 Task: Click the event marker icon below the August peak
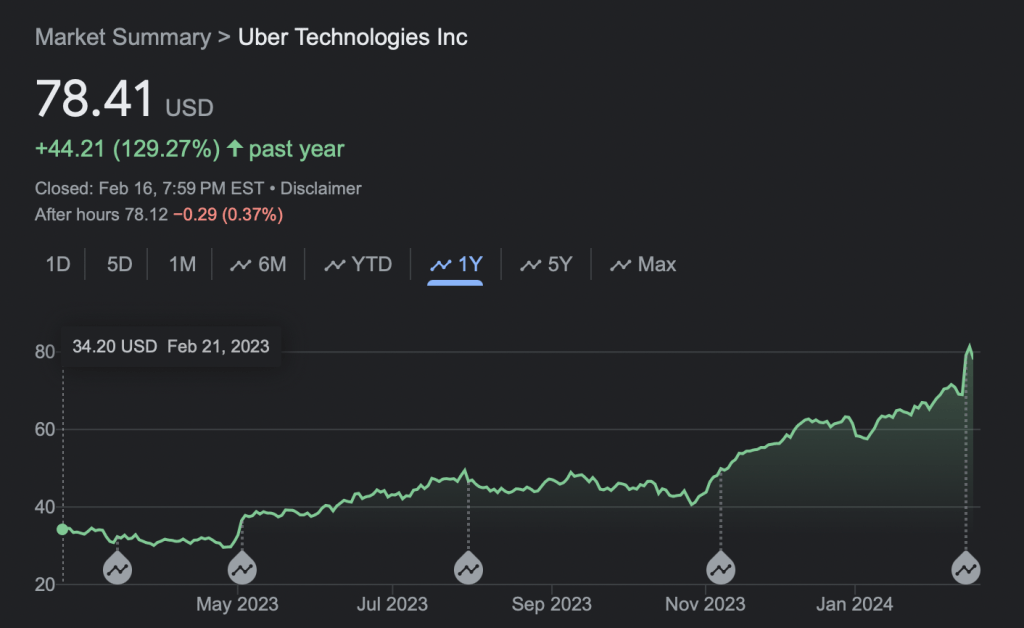[468, 569]
